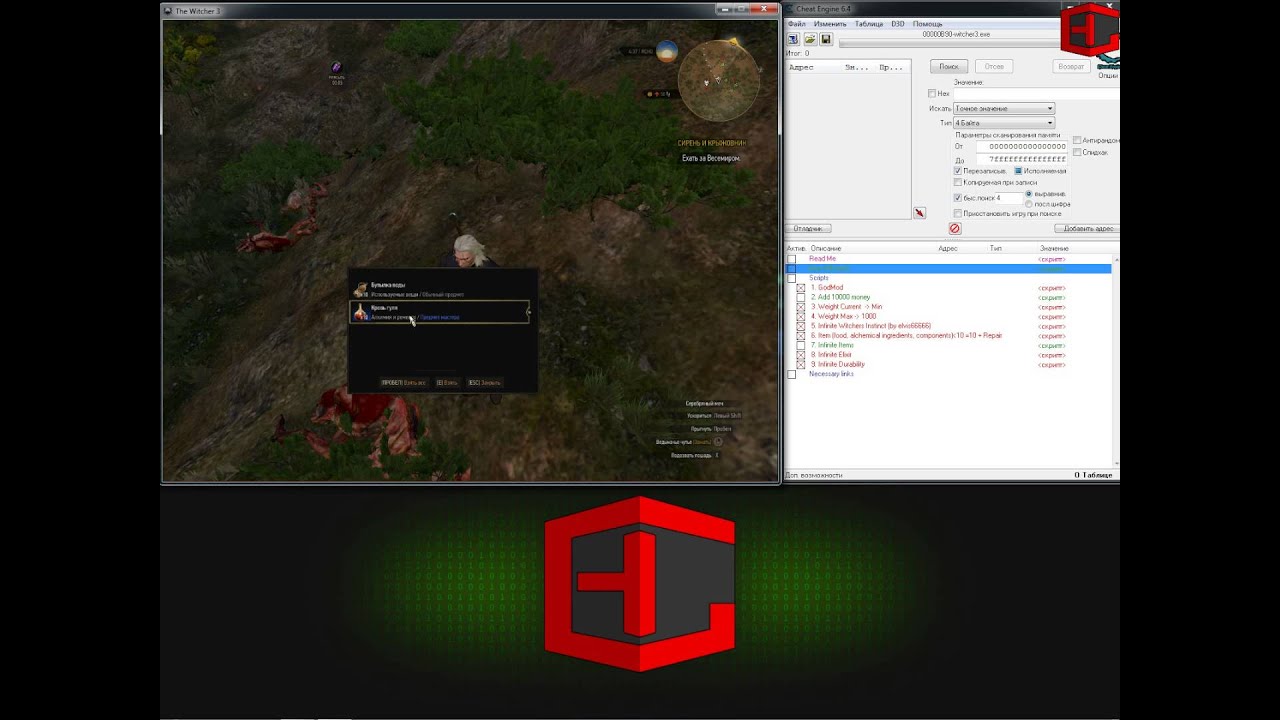This screenshot has height=720, width=1280.
Task: Click the Значение column header in address table
Action: click(1054, 248)
